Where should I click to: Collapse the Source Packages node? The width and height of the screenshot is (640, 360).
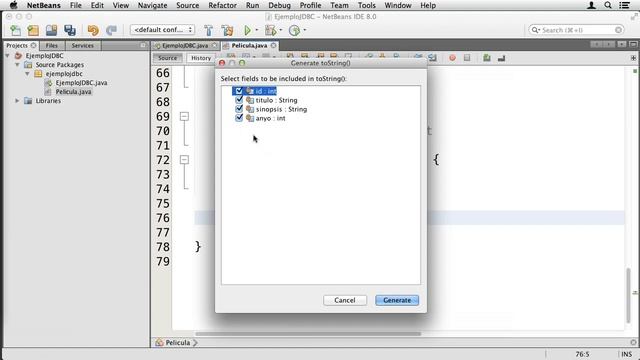pyautogui.click(x=17, y=64)
